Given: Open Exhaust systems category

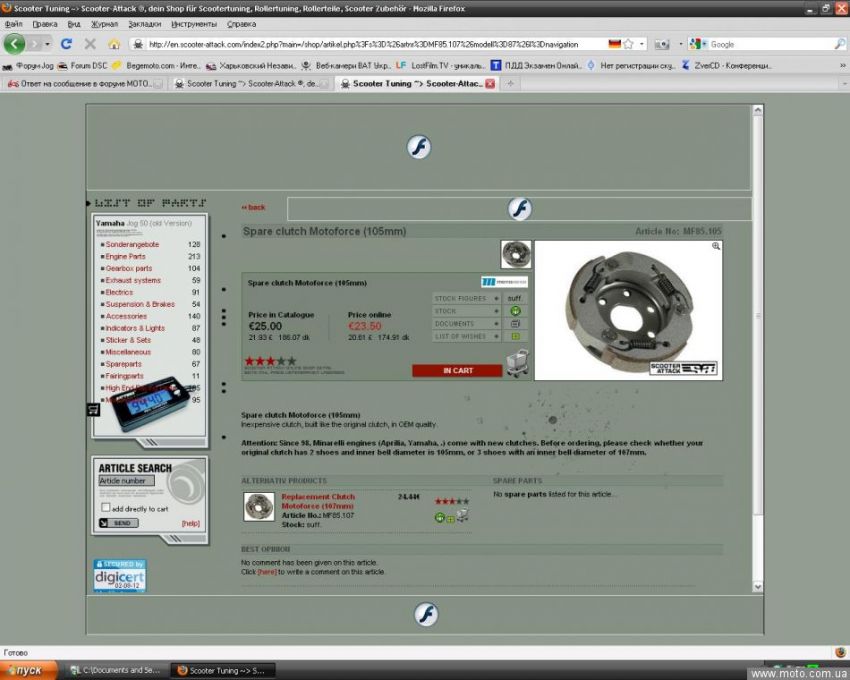Looking at the screenshot, I should coord(133,280).
